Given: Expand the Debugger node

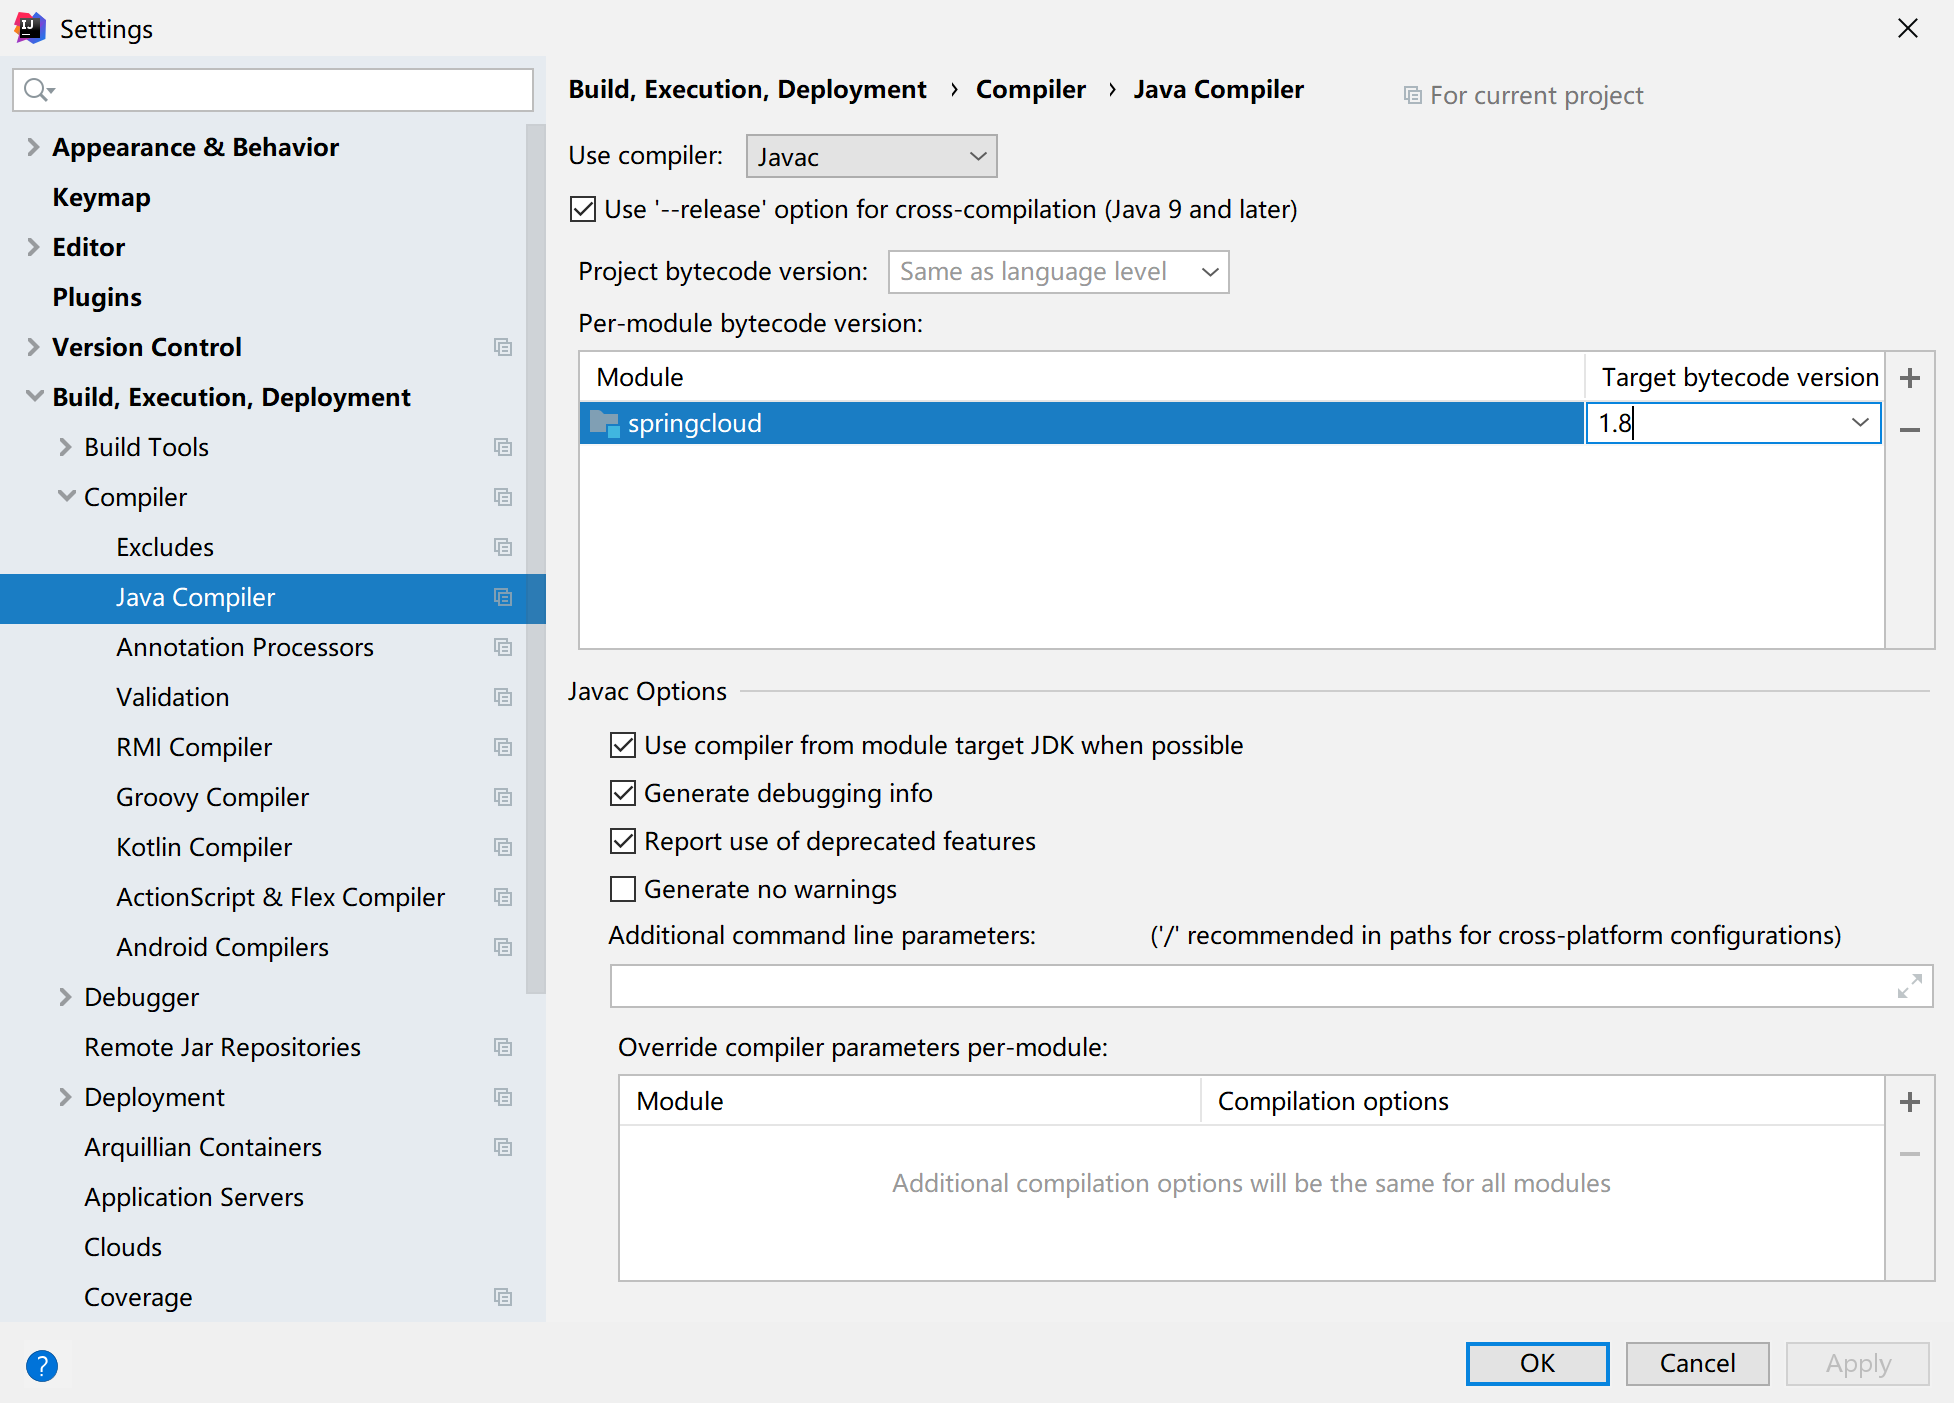Looking at the screenshot, I should [65, 997].
